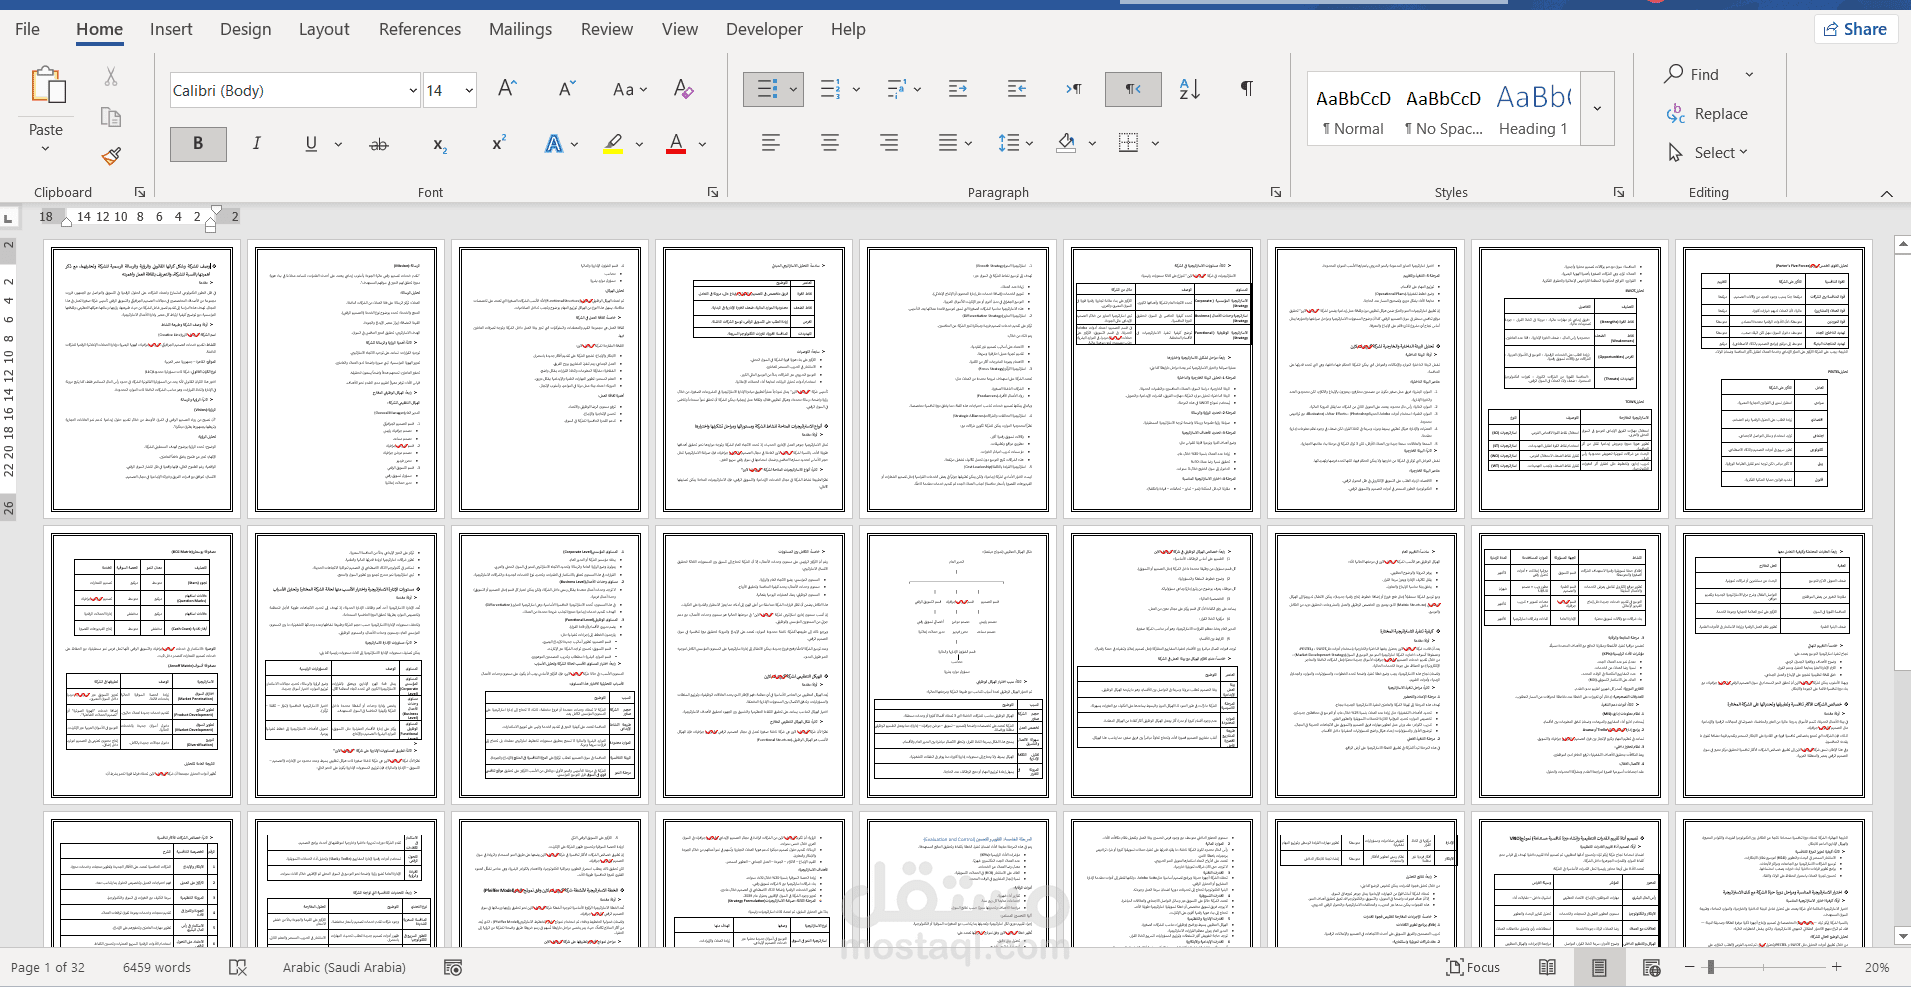Switch to the References tab
Image resolution: width=1911 pixels, height=987 pixels.
[x=420, y=29]
